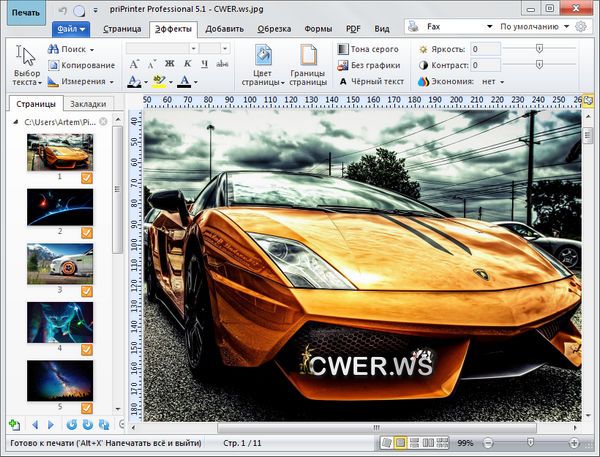600x457 pixels.
Task: Click the italic (К) formatting icon
Action: coord(186,64)
